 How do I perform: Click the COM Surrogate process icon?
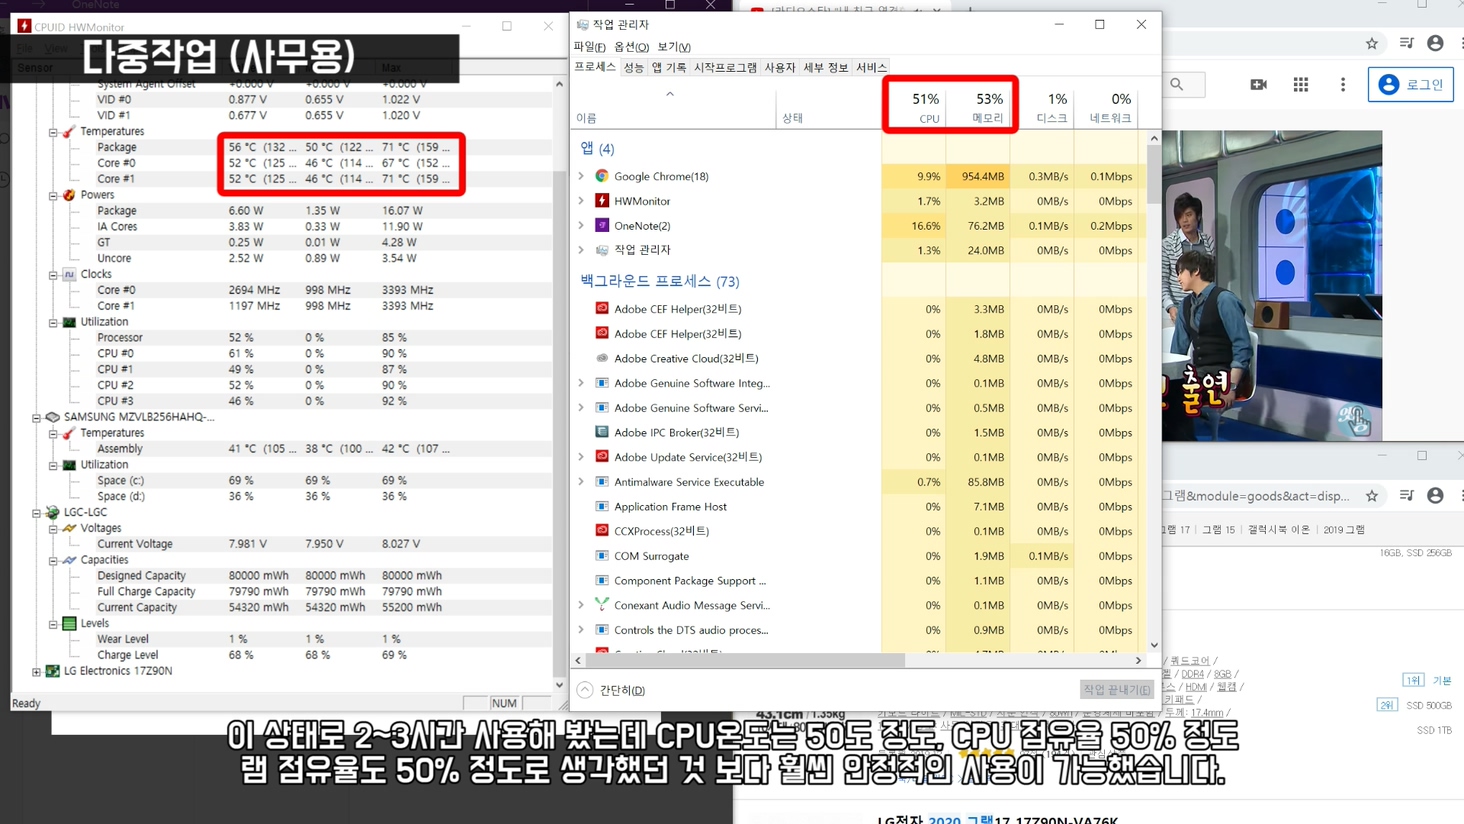click(x=602, y=556)
